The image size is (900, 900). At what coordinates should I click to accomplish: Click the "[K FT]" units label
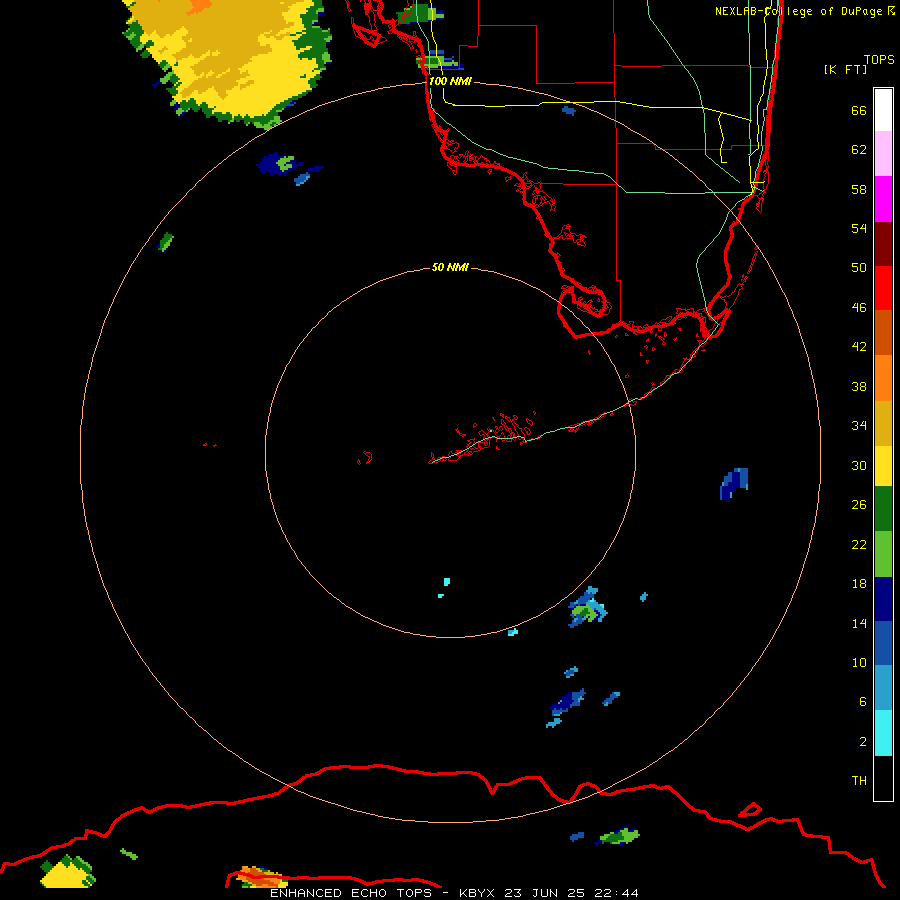845,69
